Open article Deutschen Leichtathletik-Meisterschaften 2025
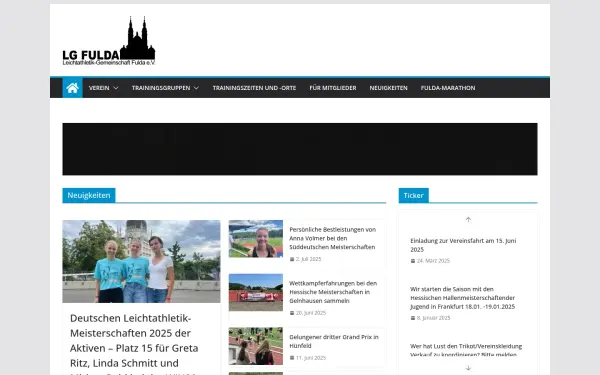 pyautogui.click(x=134, y=343)
